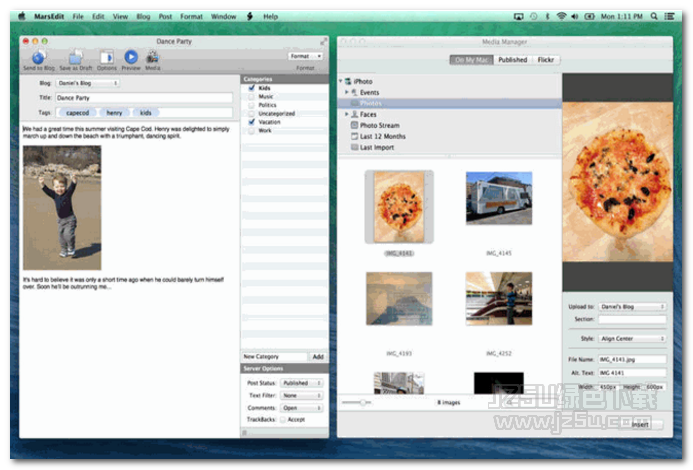The width and height of the screenshot is (693, 470).
Task: Click the New Category input field
Action: pos(274,356)
